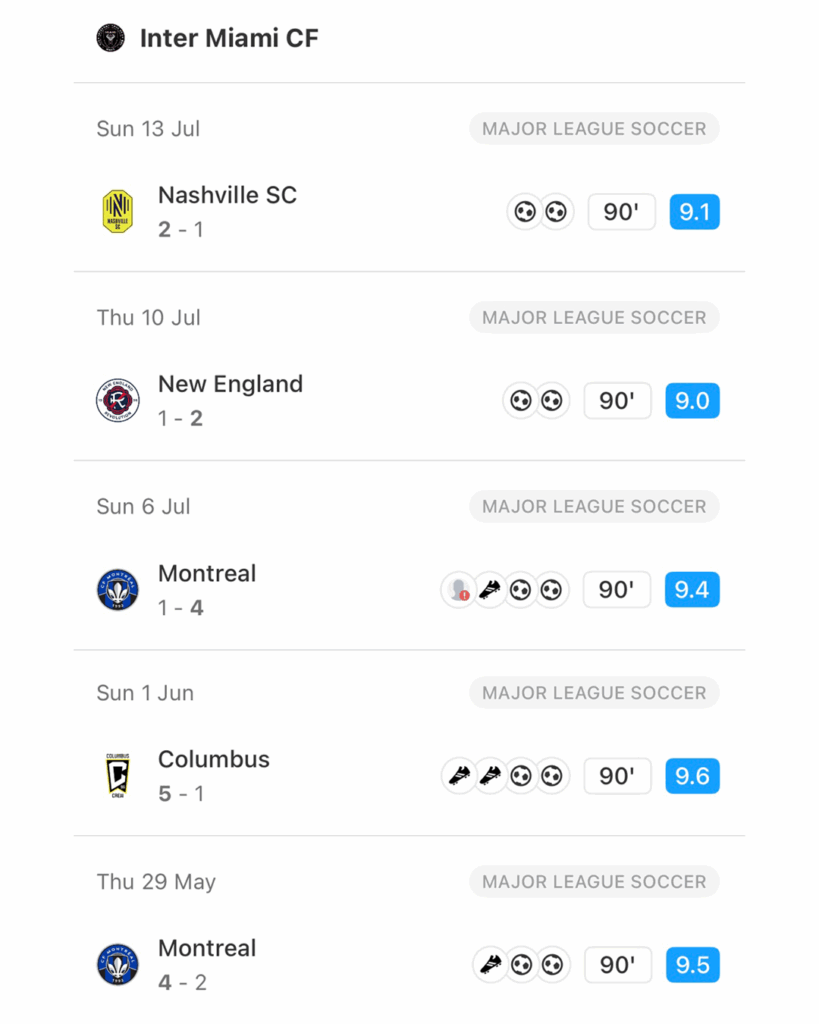
Task: Open the New England 1 - 2 match row
Action: tap(409, 400)
